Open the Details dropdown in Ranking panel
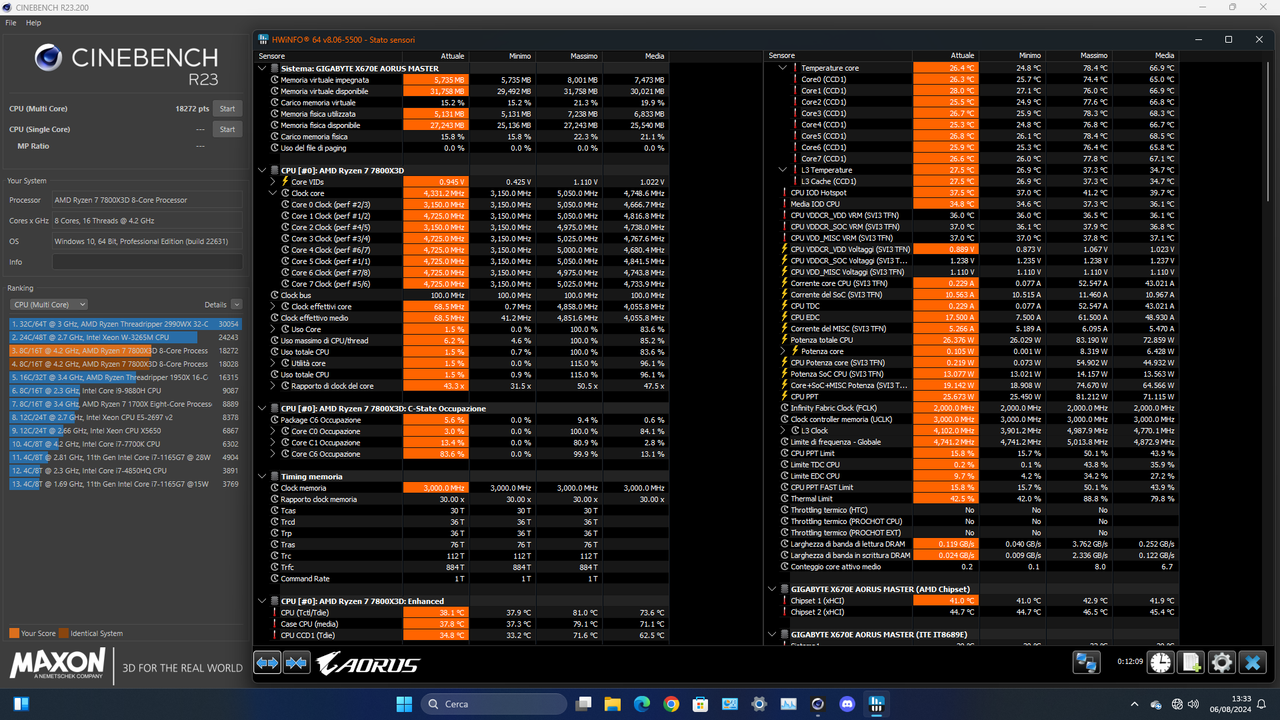The height and width of the screenshot is (720, 1280). [x=235, y=304]
